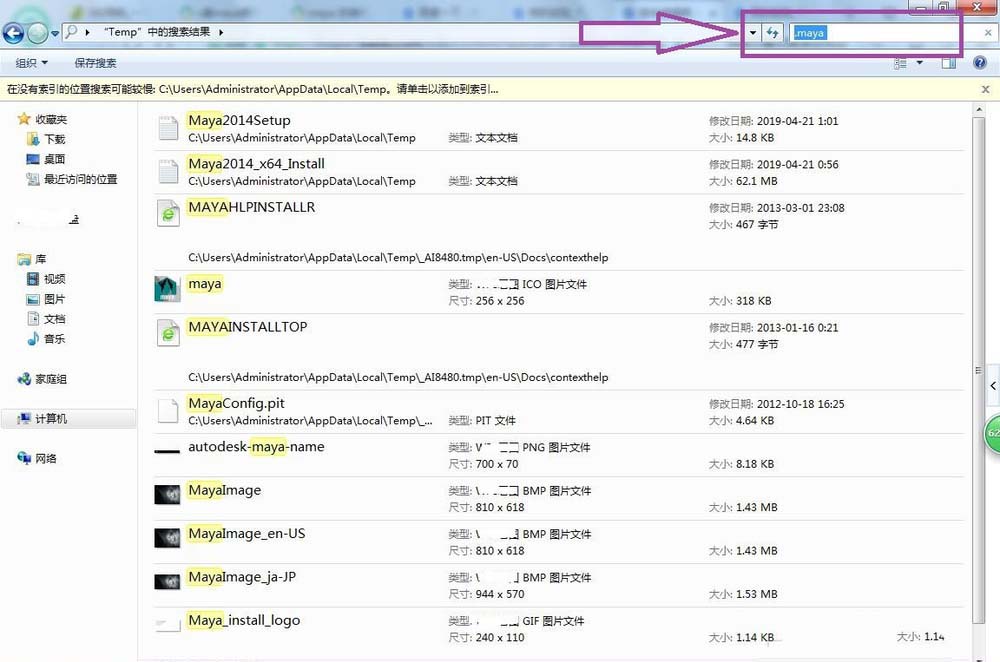This screenshot has height=662, width=1000.
Task: Go back with the Back arrow button
Action: click(x=13, y=33)
